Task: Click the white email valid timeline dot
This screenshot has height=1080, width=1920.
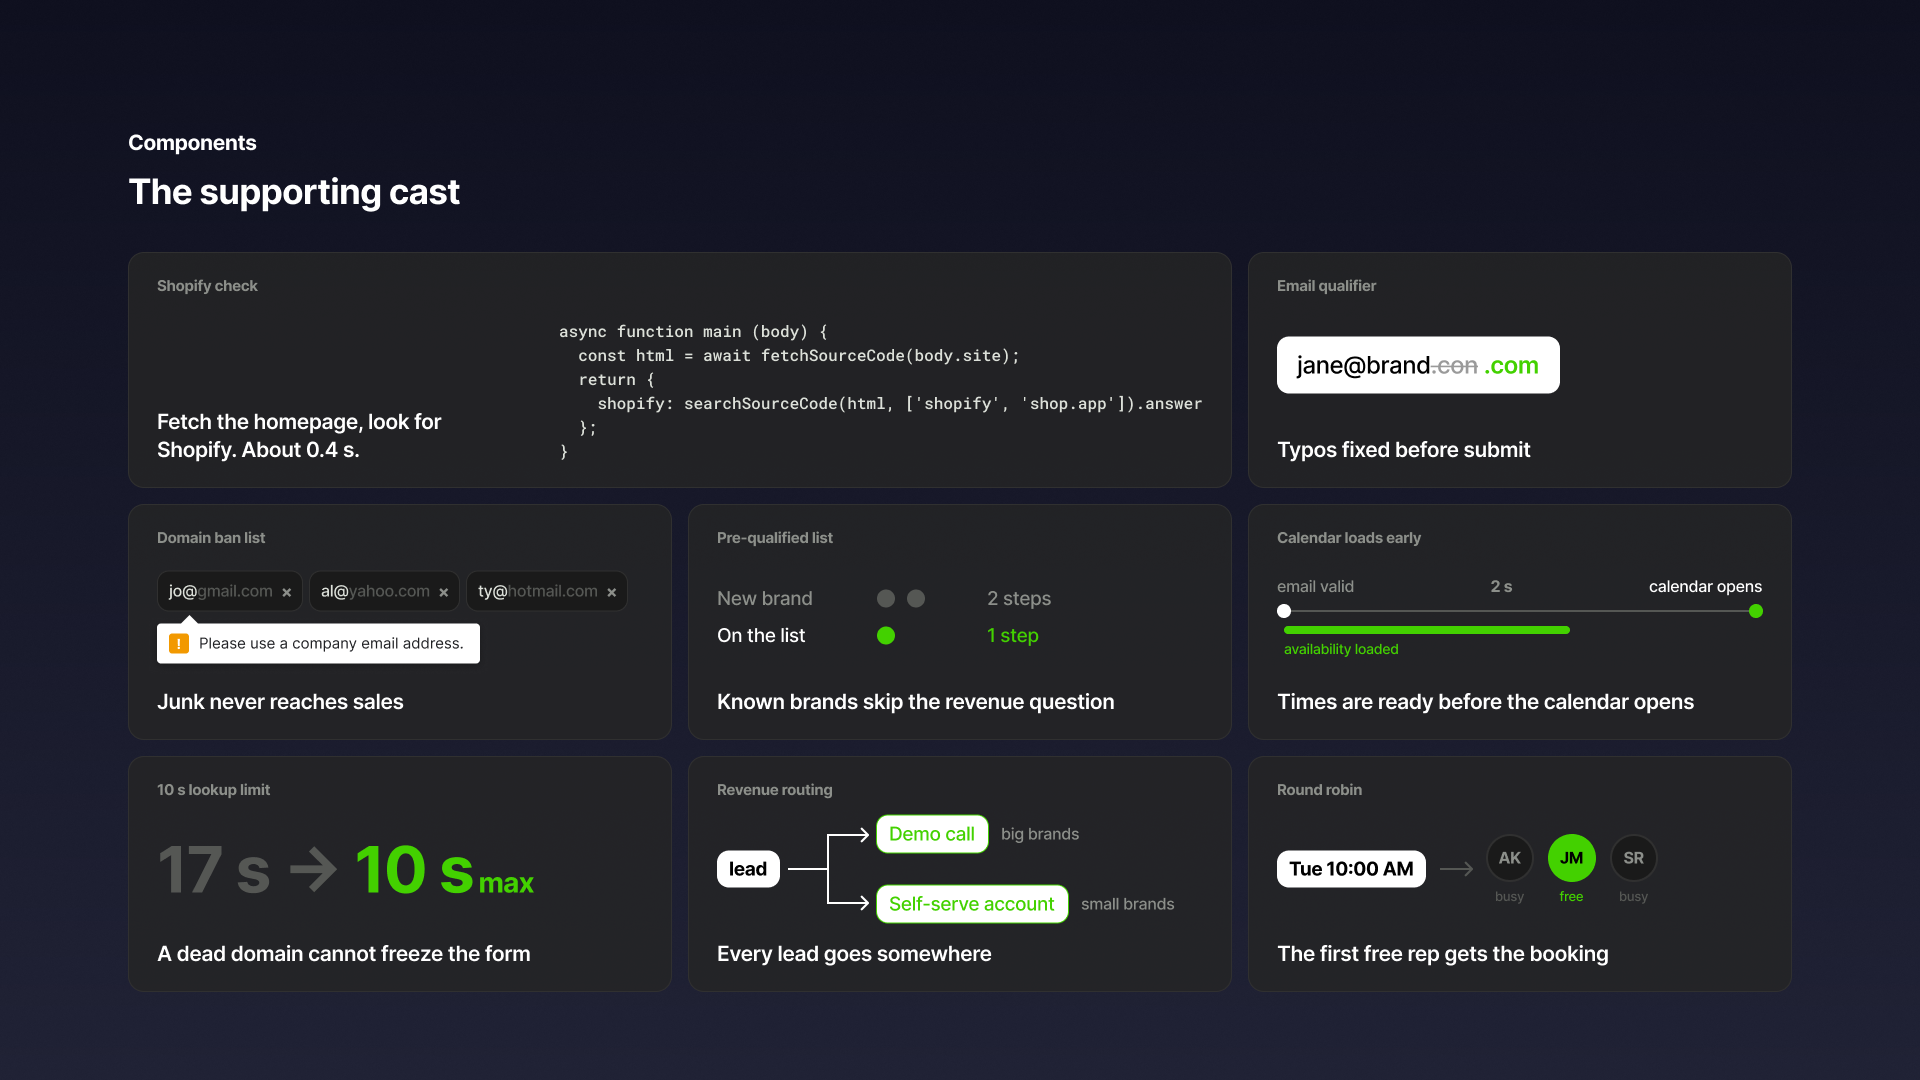Action: coord(1284,611)
